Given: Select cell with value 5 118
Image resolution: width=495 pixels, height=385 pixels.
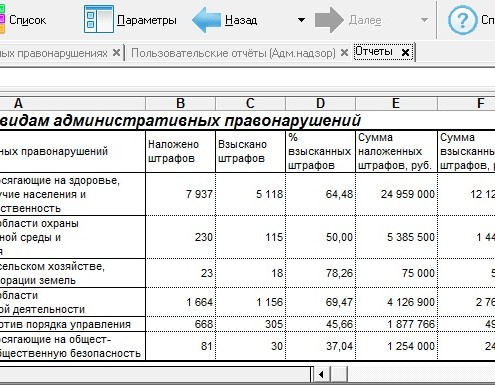Looking at the screenshot, I should 250,194.
